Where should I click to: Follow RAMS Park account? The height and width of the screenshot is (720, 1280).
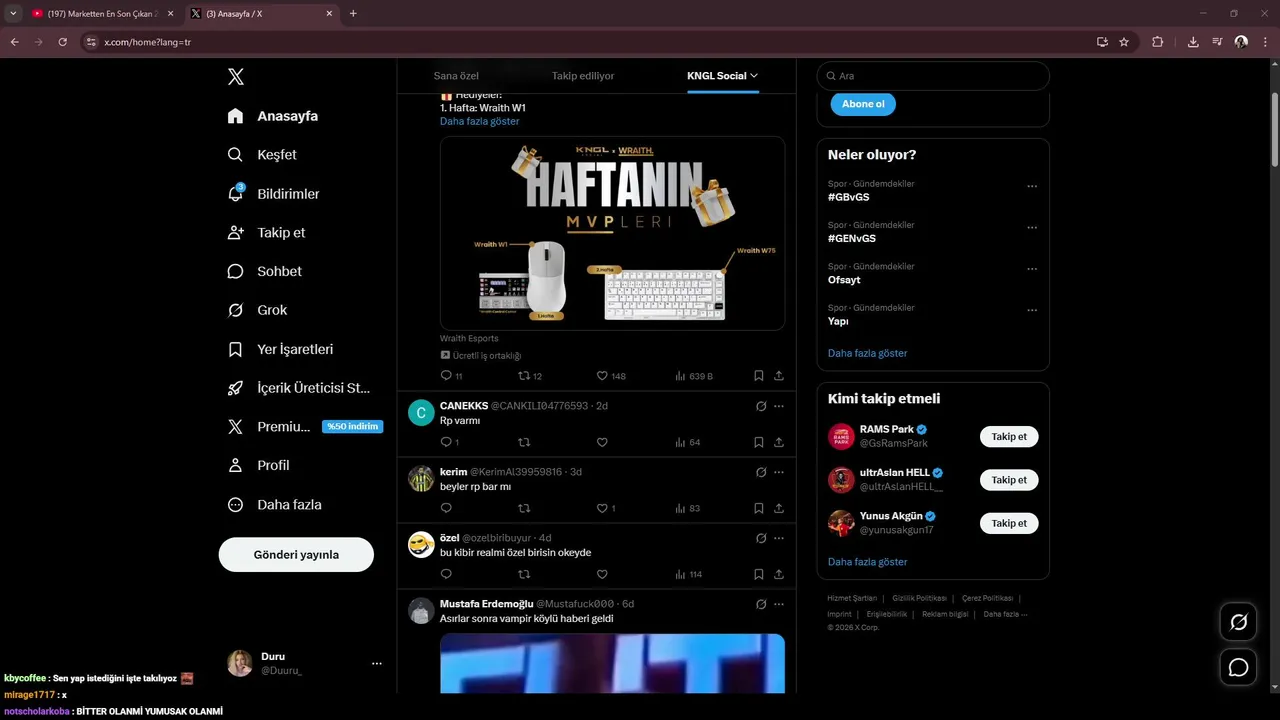pos(1009,437)
